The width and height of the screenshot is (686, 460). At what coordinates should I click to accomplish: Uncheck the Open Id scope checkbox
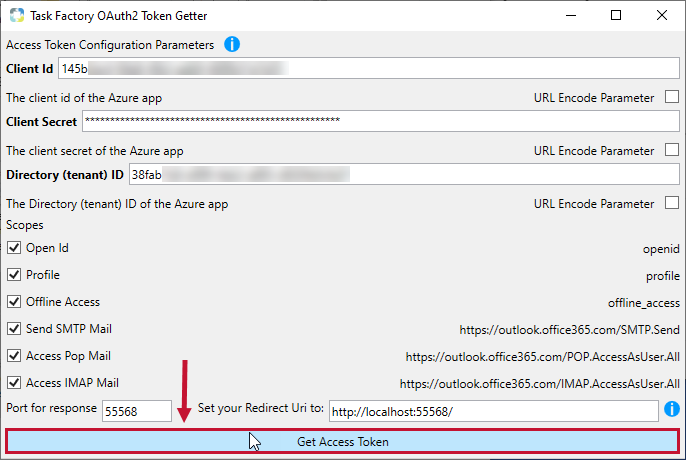[x=14, y=248]
